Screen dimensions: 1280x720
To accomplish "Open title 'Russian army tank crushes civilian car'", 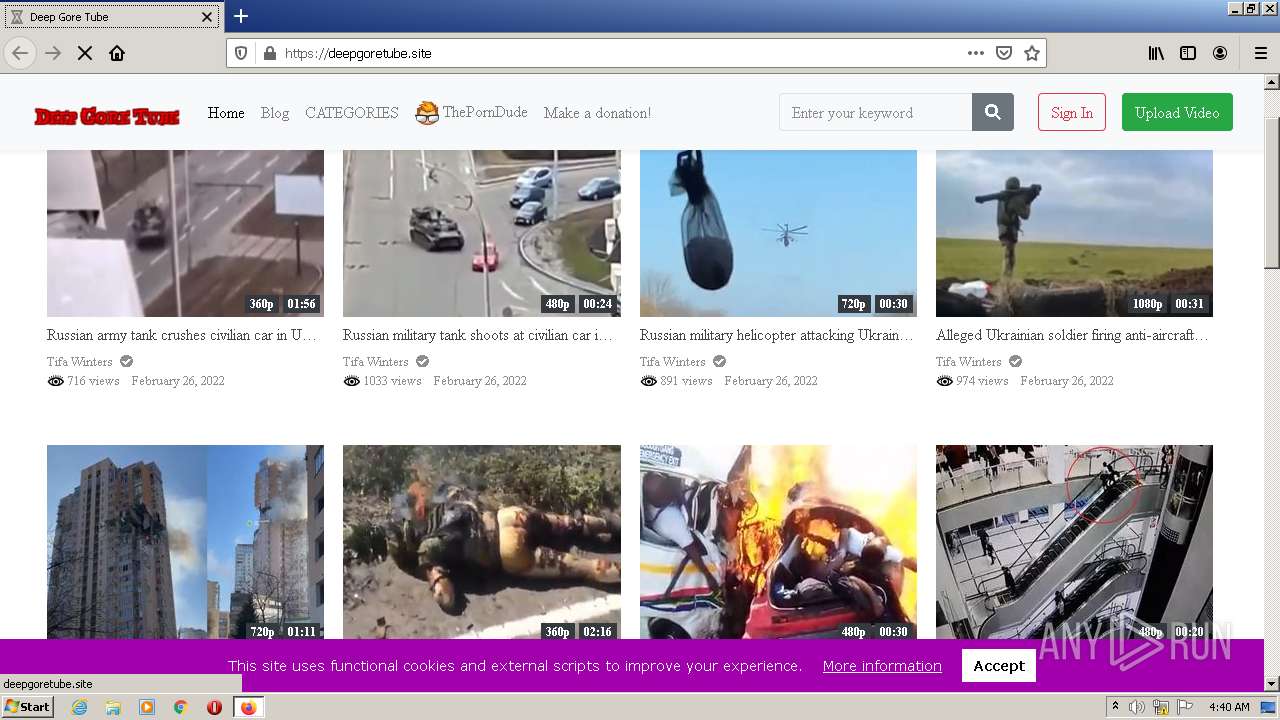I will pos(182,335).
